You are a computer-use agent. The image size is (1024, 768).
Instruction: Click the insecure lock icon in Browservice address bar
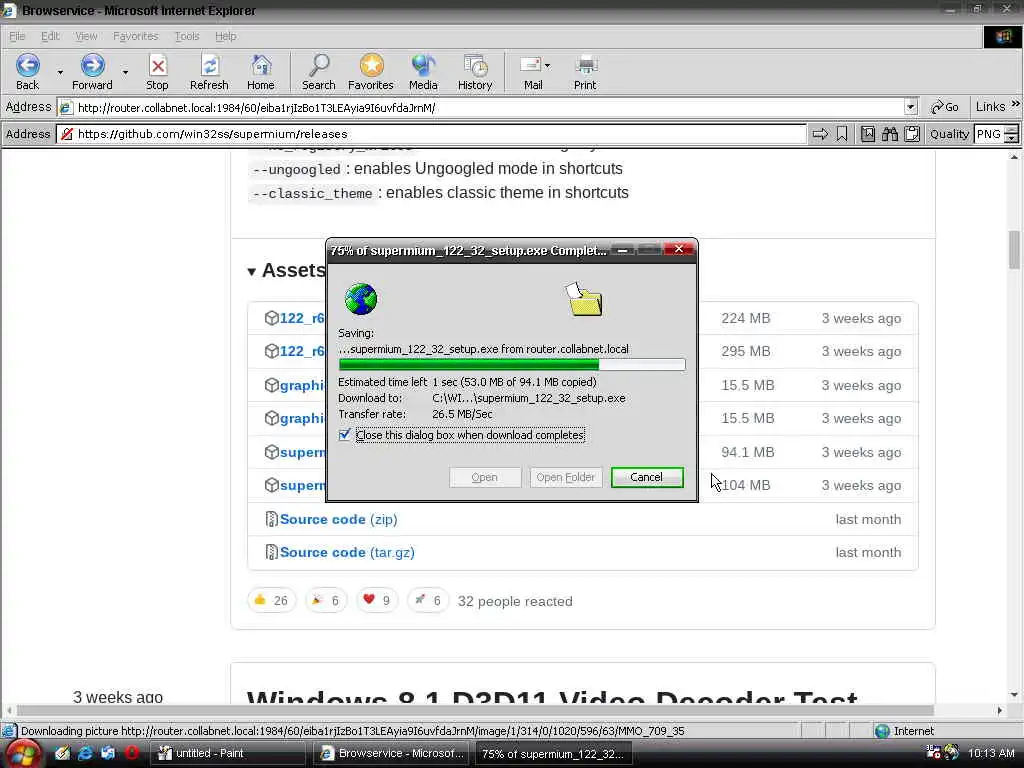67,134
